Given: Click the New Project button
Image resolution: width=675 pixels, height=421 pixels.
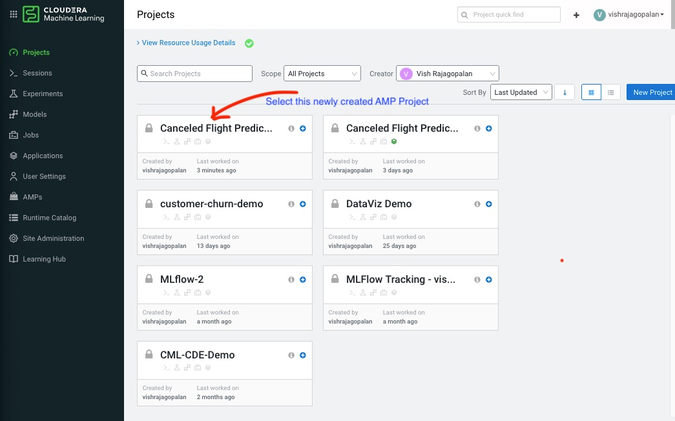Looking at the screenshot, I should [x=651, y=92].
